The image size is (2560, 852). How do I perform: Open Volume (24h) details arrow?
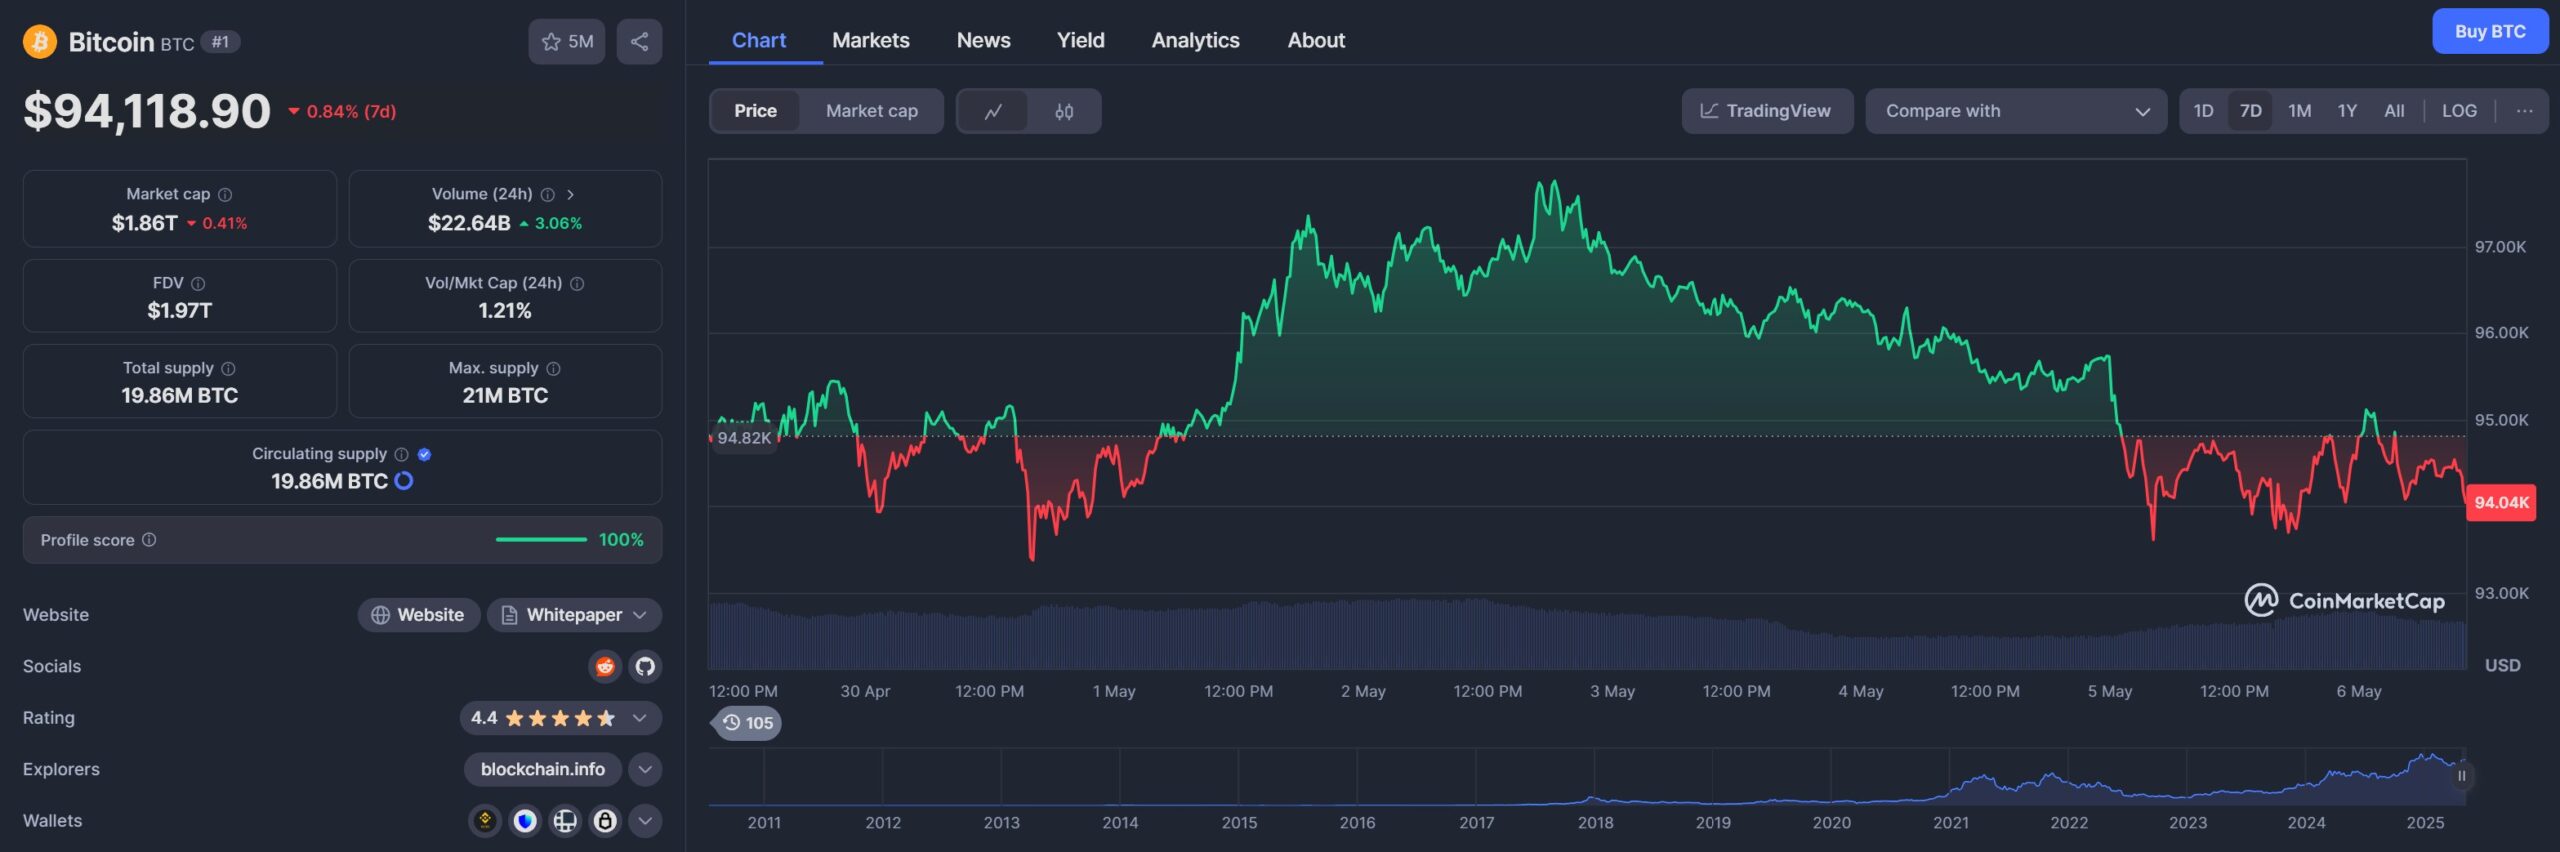click(570, 194)
